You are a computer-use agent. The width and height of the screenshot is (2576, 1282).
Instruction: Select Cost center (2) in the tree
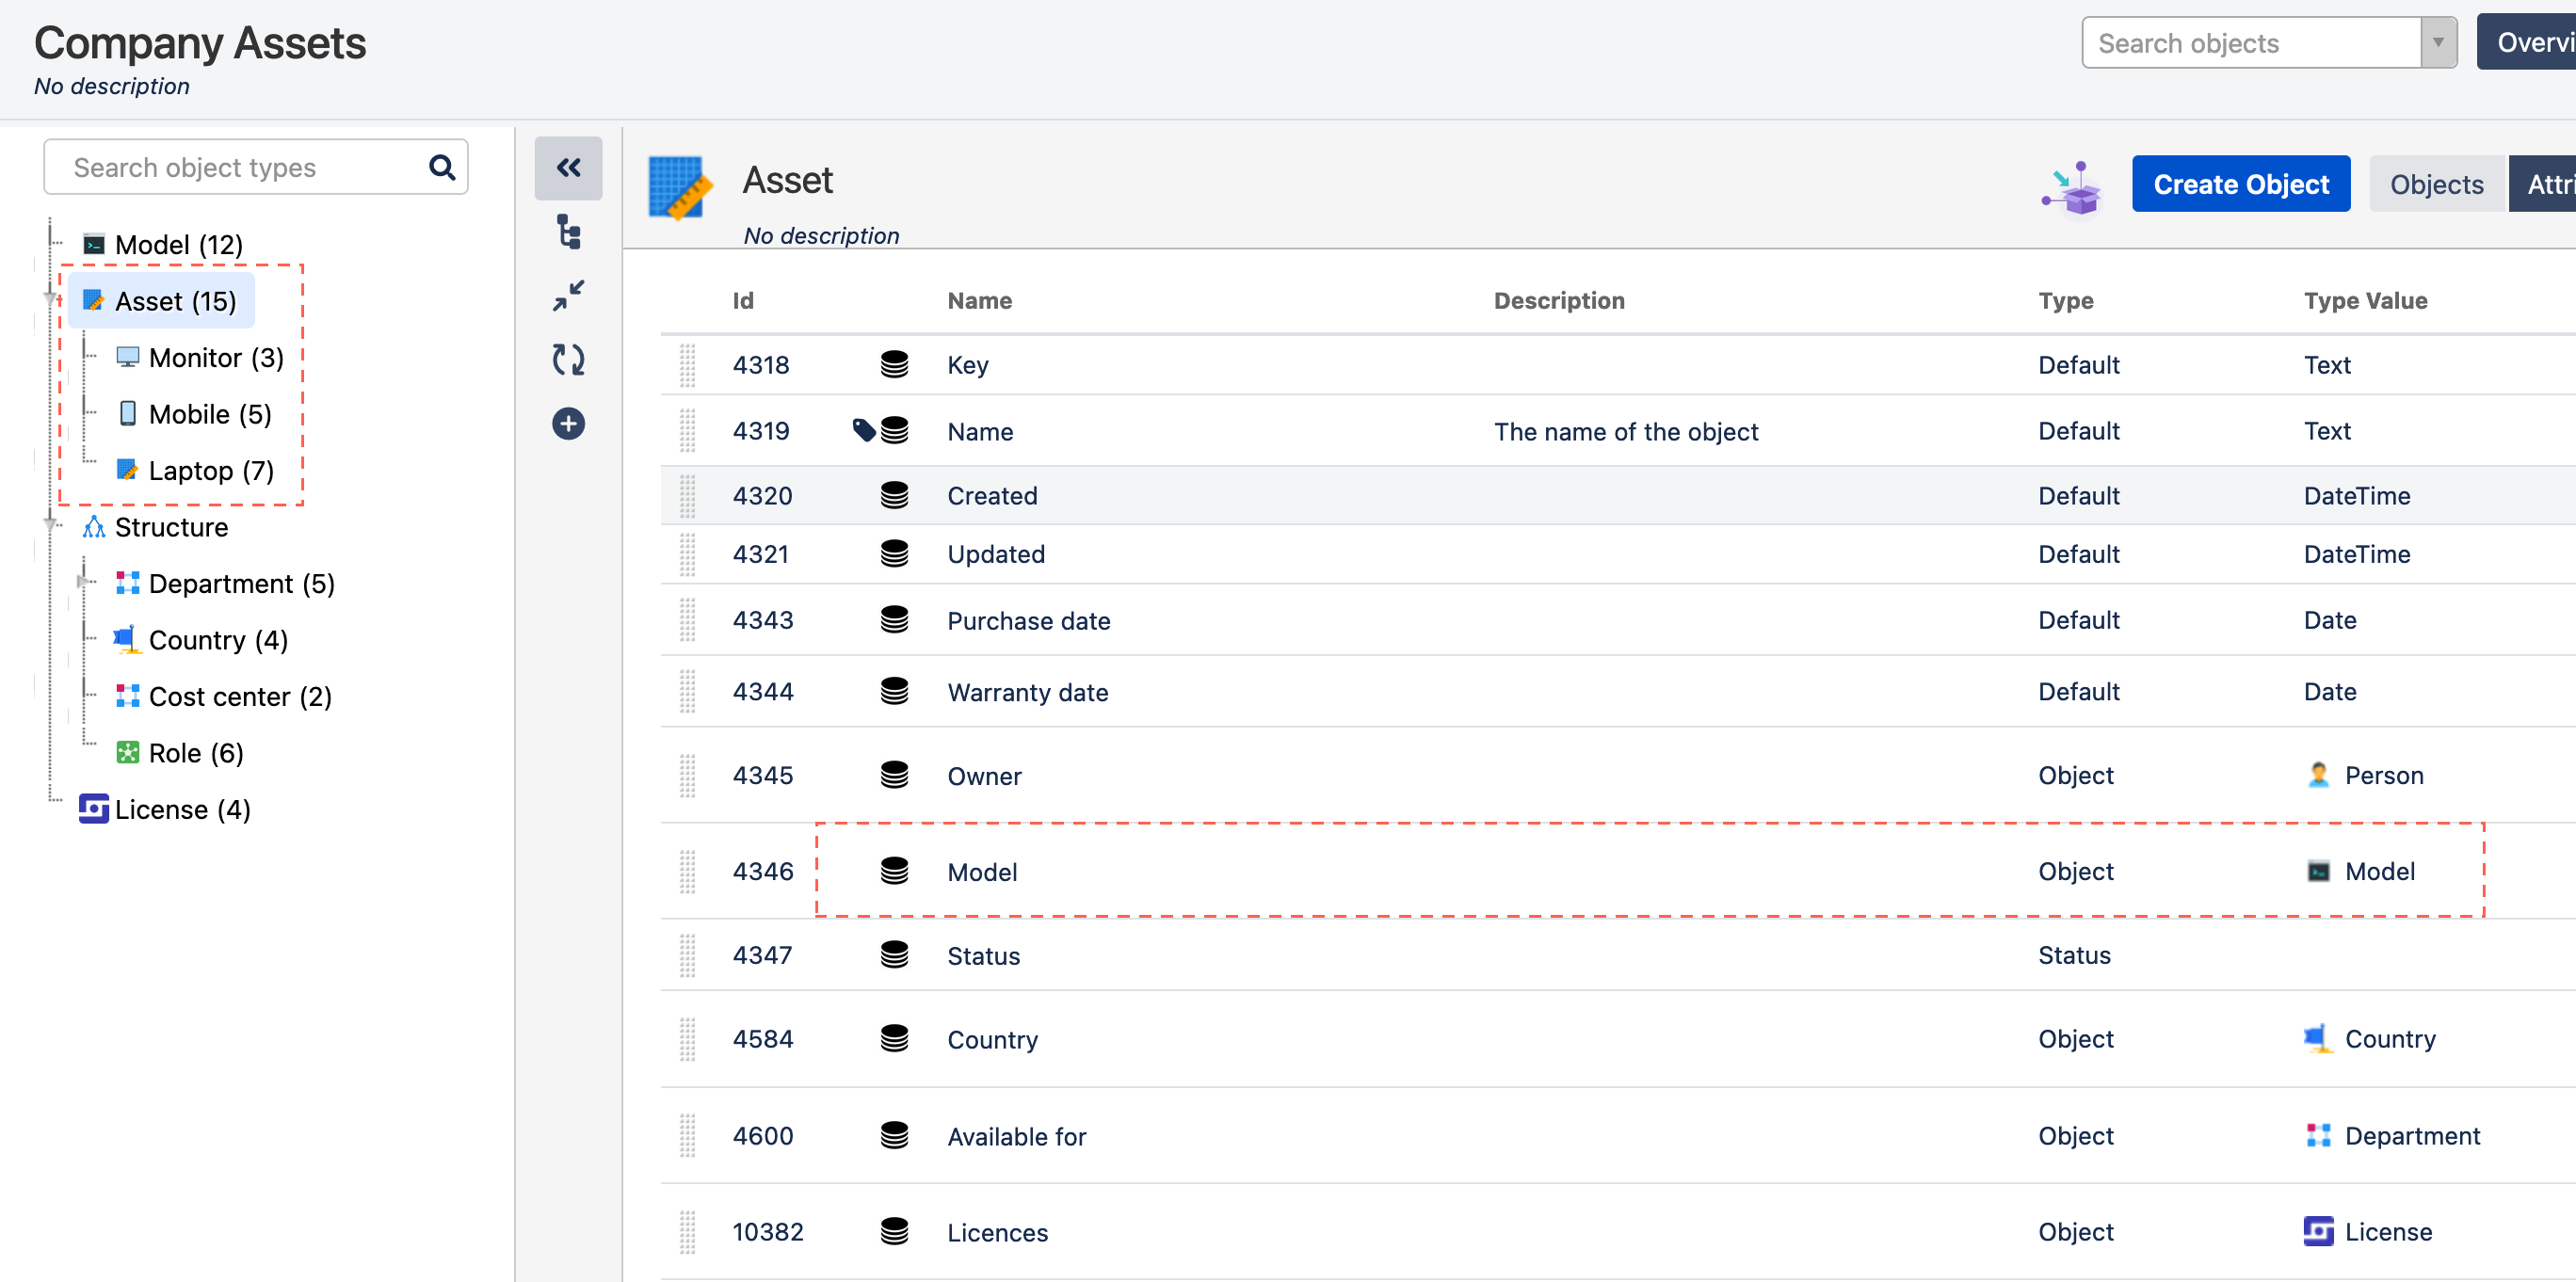(240, 696)
